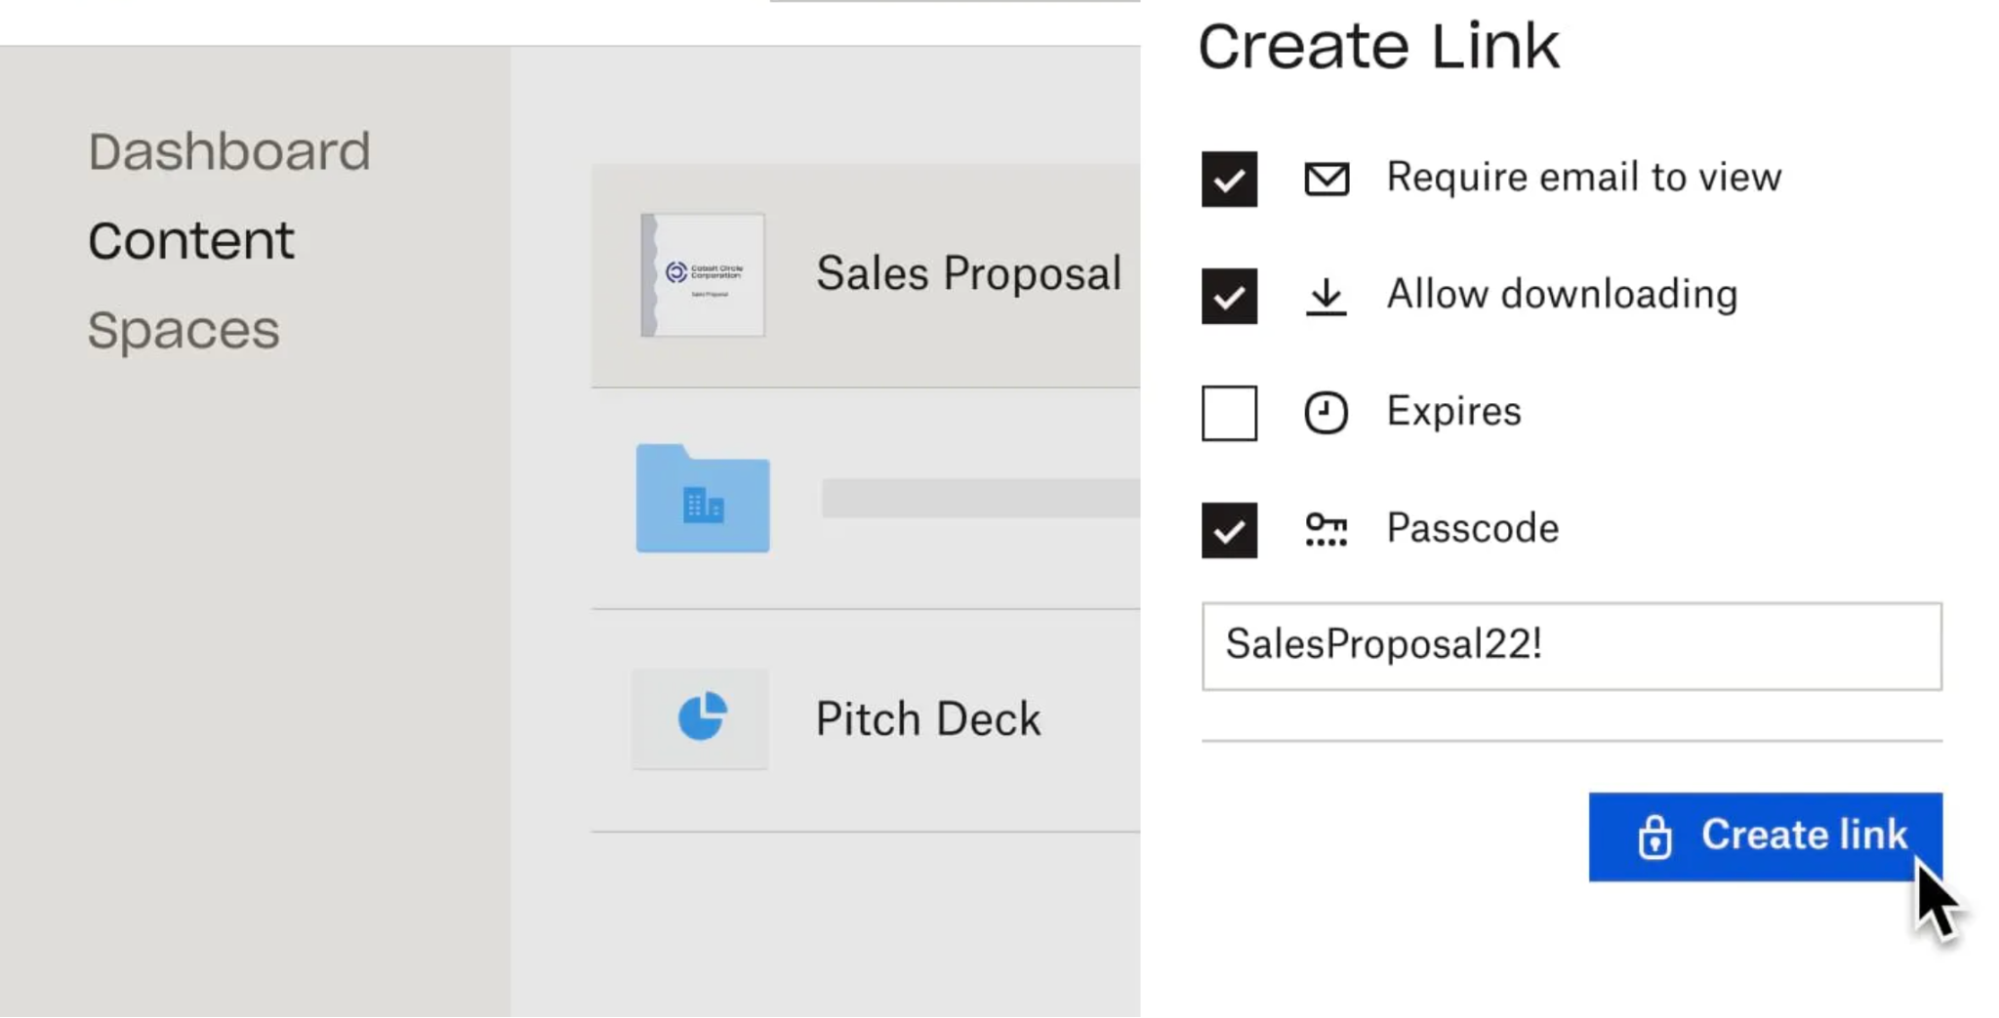Select Content in the sidebar
1999x1018 pixels.
click(x=191, y=241)
